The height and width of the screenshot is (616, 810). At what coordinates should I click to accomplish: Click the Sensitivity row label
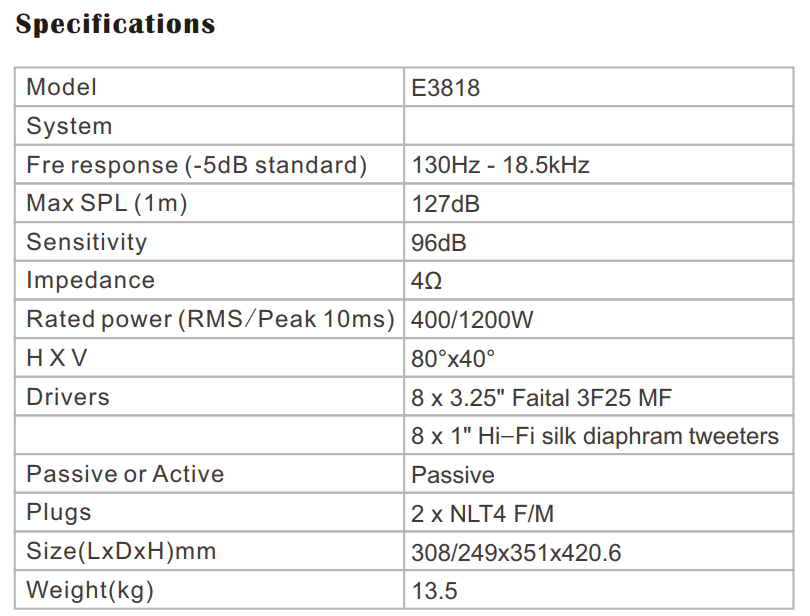click(86, 242)
